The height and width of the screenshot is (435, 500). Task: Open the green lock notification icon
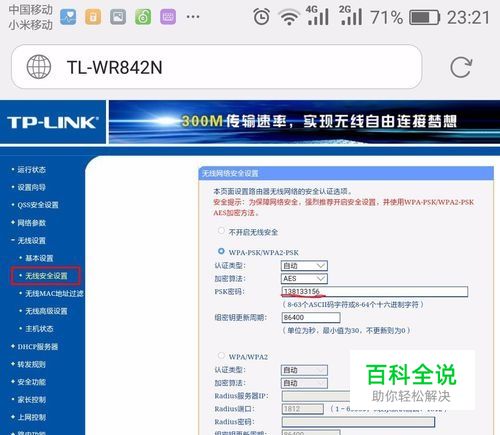[x=143, y=17]
